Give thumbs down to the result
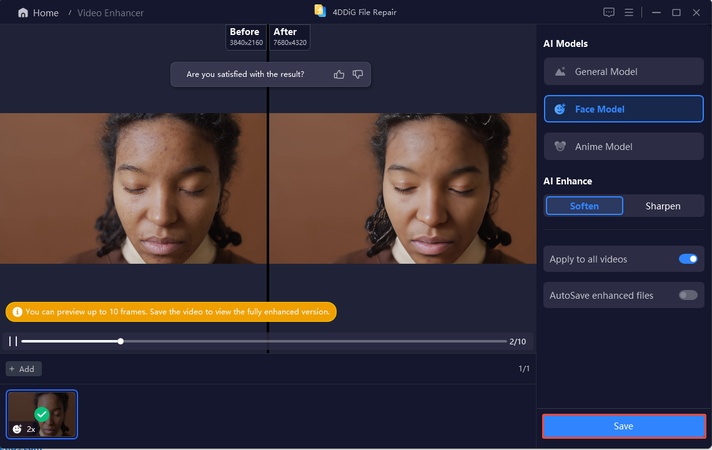Image resolution: width=712 pixels, height=450 pixels. [358, 74]
